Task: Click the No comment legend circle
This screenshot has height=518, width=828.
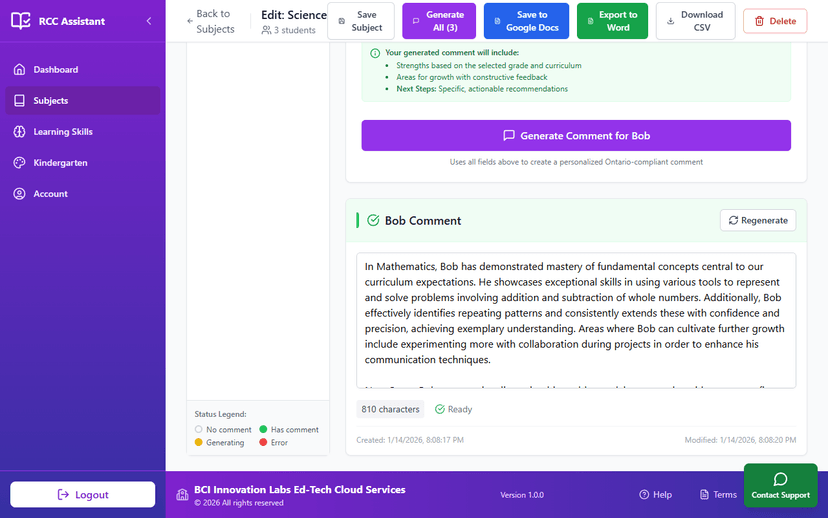Action: pos(199,429)
